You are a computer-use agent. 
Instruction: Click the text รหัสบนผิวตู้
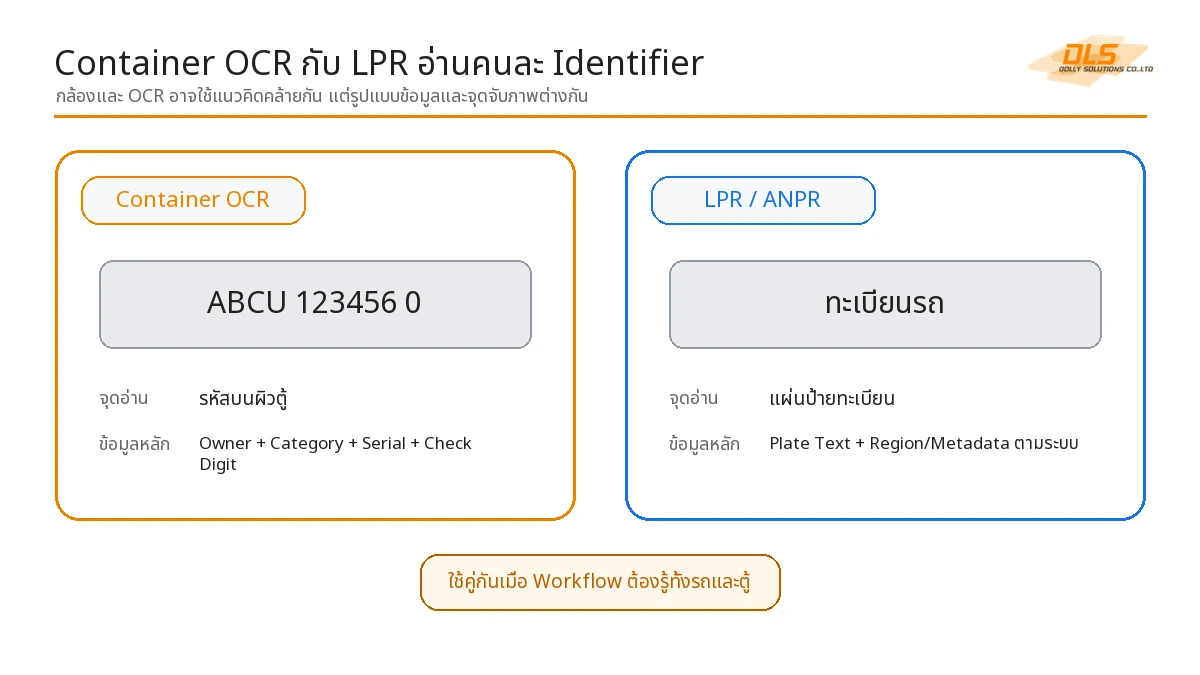click(x=244, y=398)
